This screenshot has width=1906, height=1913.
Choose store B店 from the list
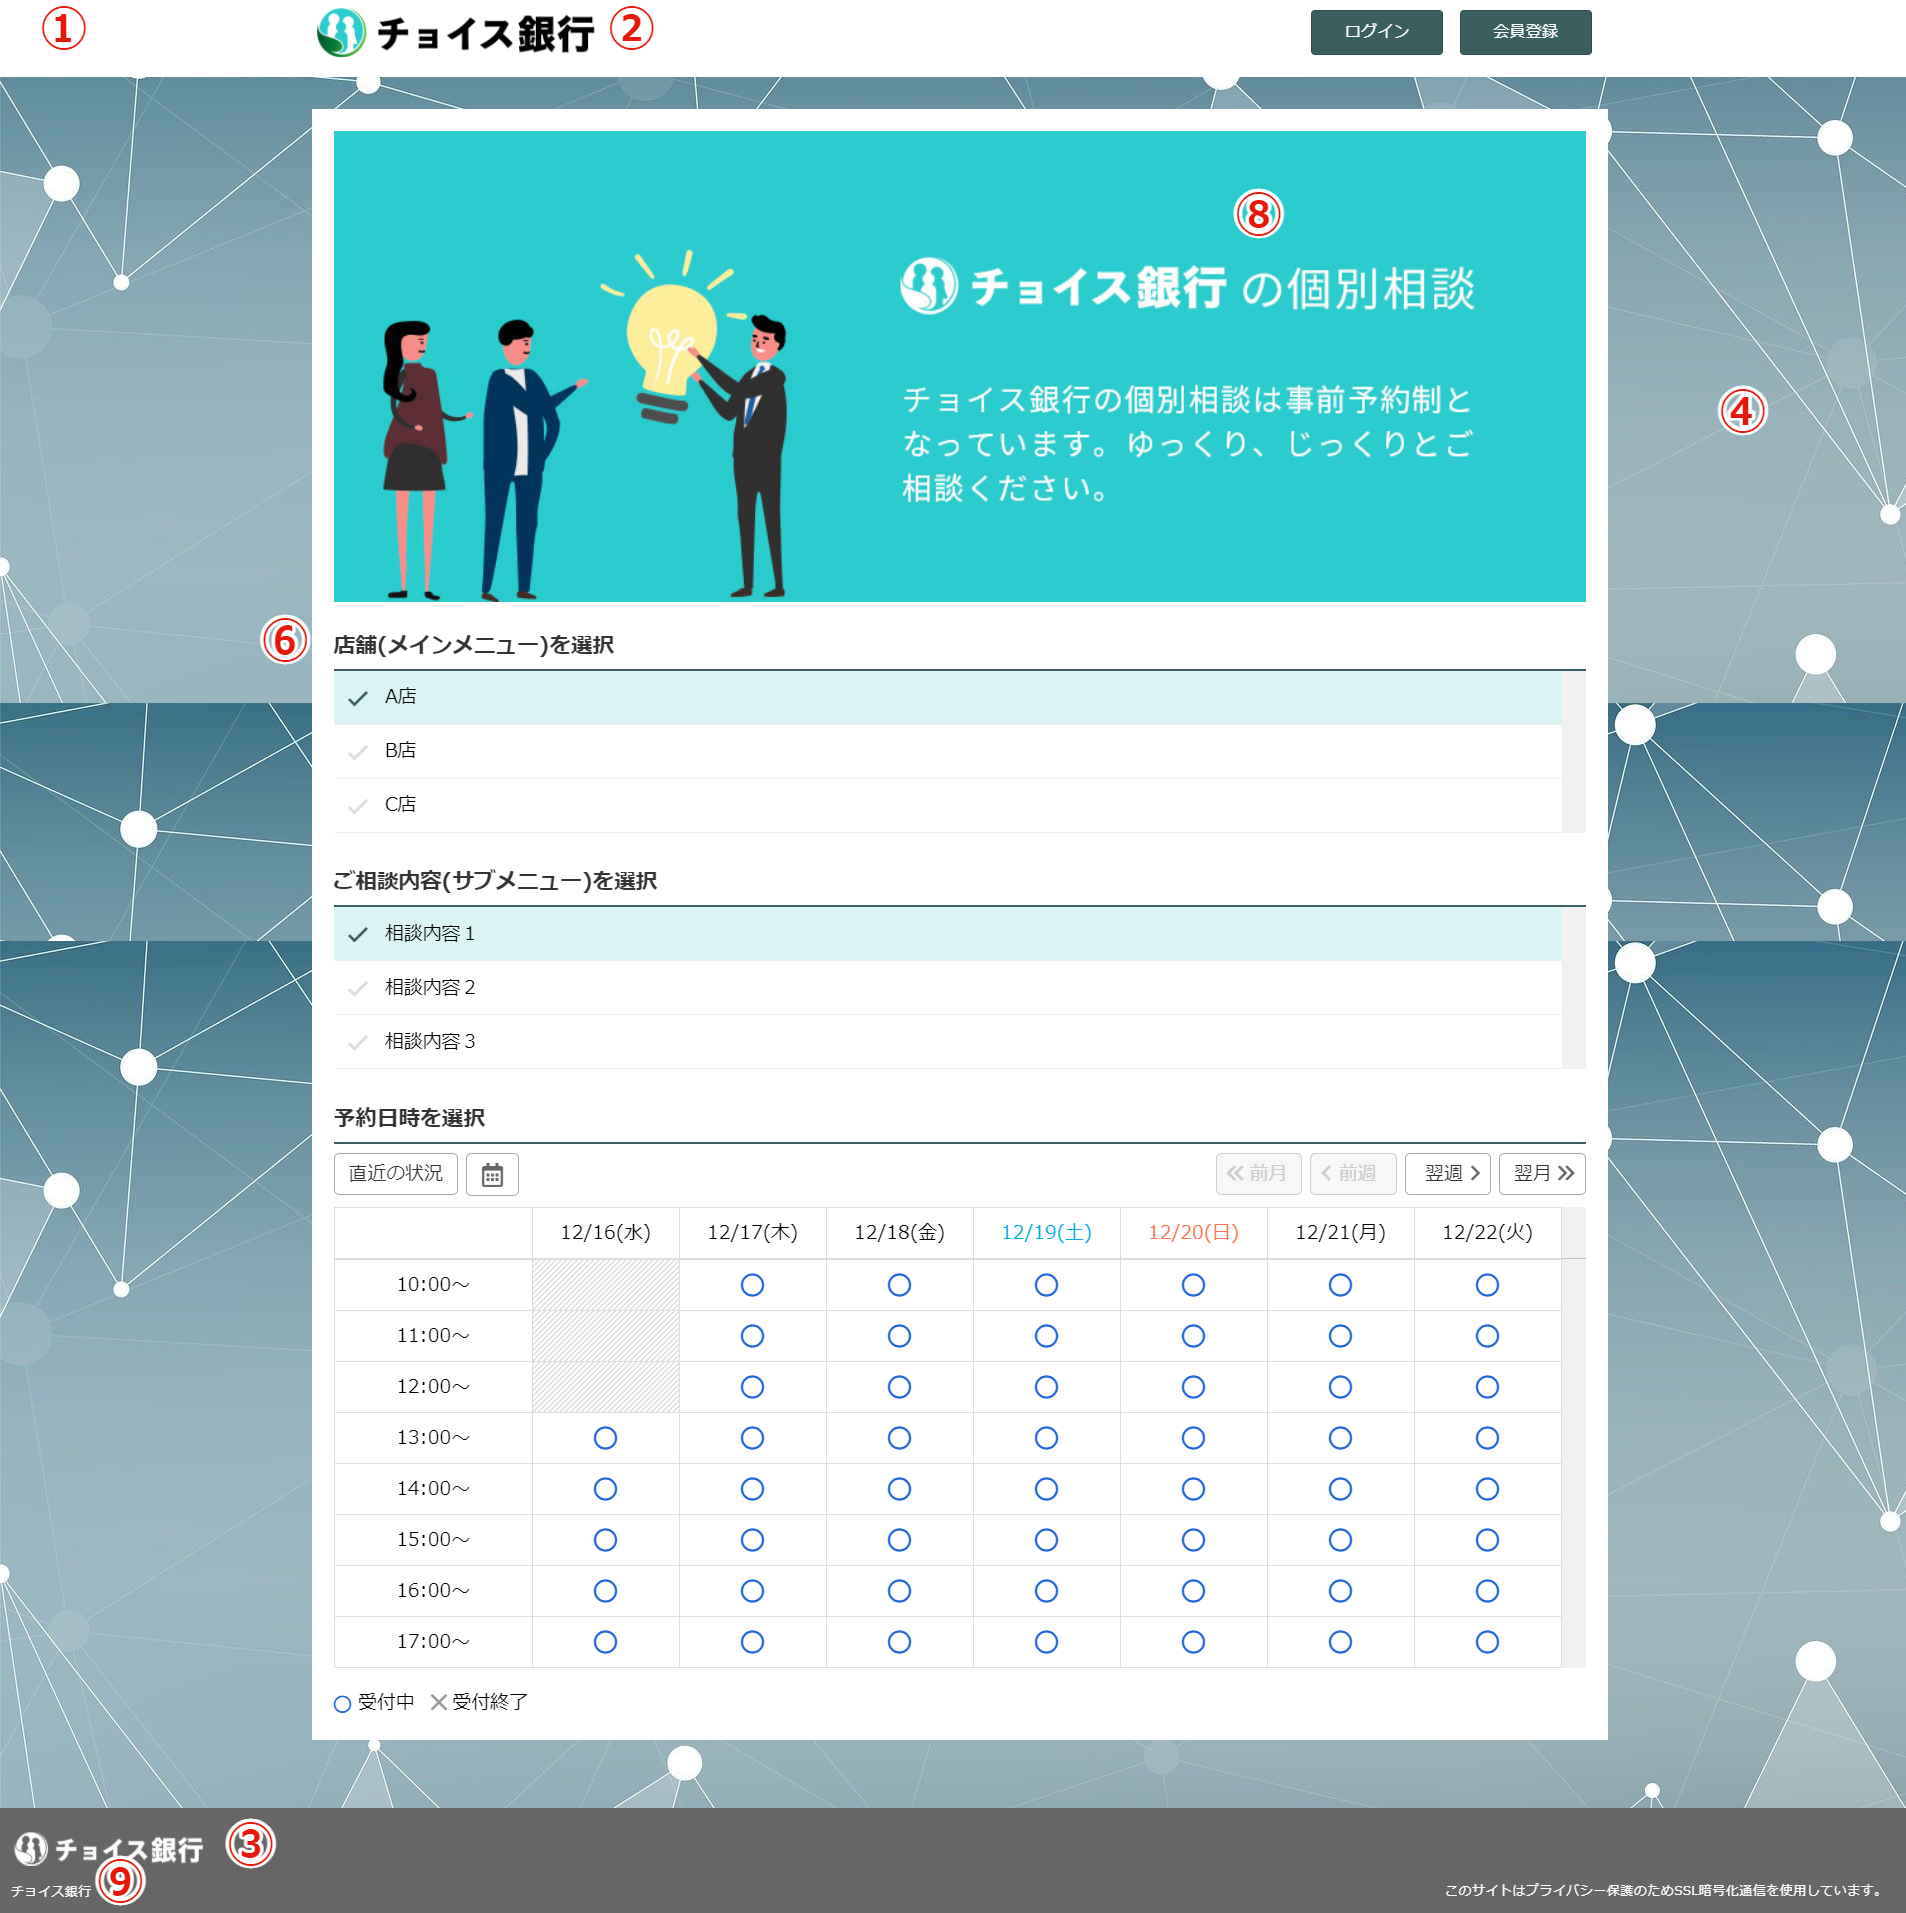point(947,751)
